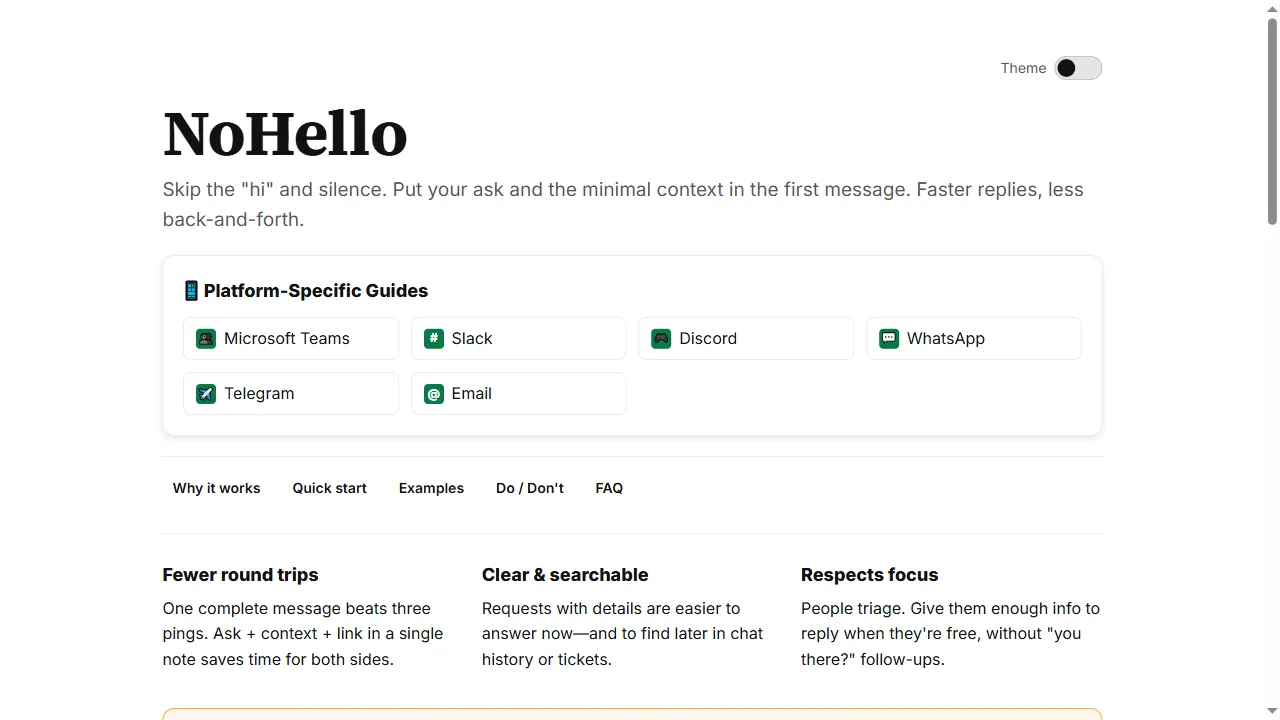The height and width of the screenshot is (720, 1280).
Task: Open the Examples section
Action: pos(431,488)
